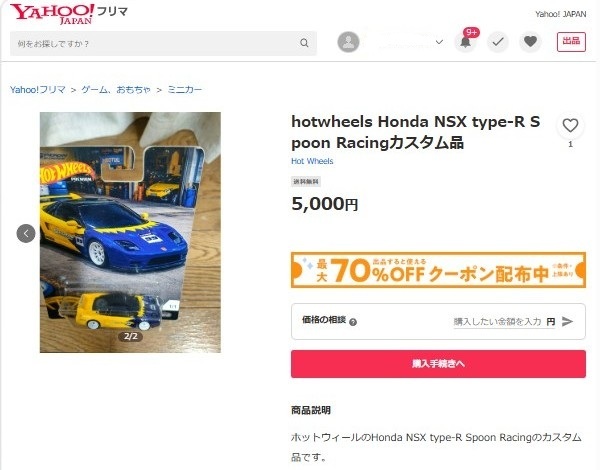The height and width of the screenshot is (470, 600).
Task: Click the Hot Wheels brand link
Action: [x=312, y=161]
